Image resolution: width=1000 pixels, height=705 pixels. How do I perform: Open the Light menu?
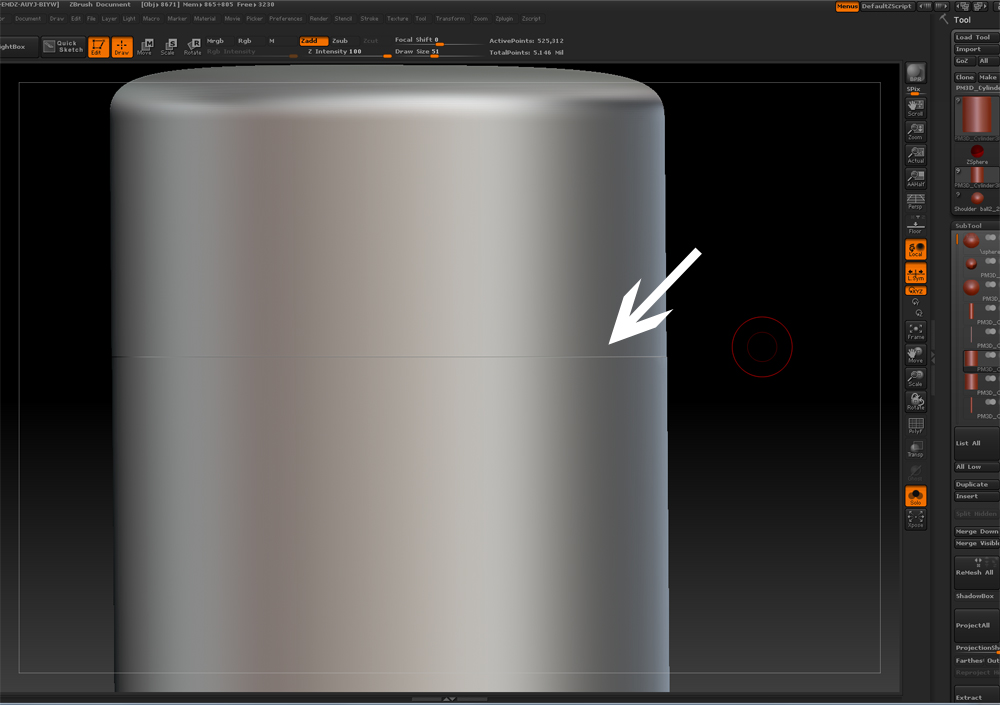coord(129,19)
